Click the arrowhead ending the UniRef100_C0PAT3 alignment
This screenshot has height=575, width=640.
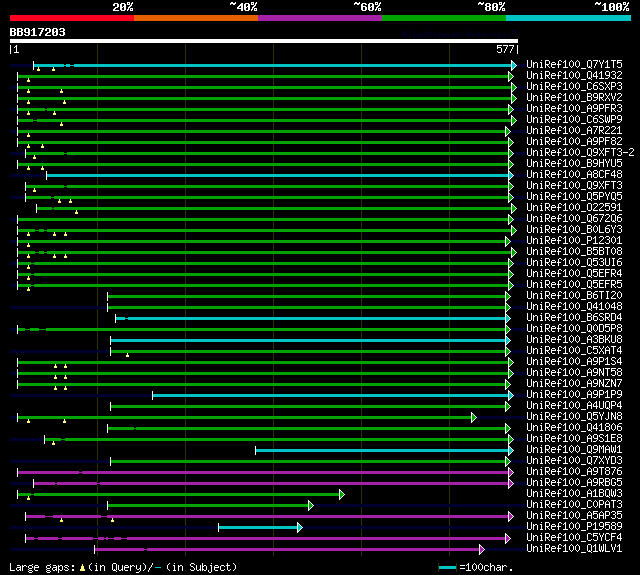coord(311,506)
